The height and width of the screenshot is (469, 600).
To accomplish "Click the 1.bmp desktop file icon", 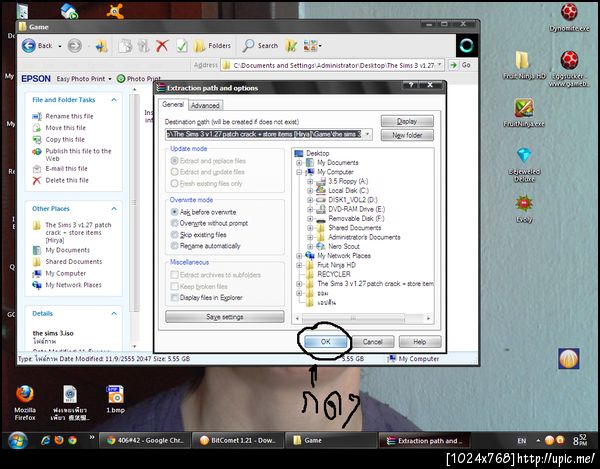I will point(115,399).
